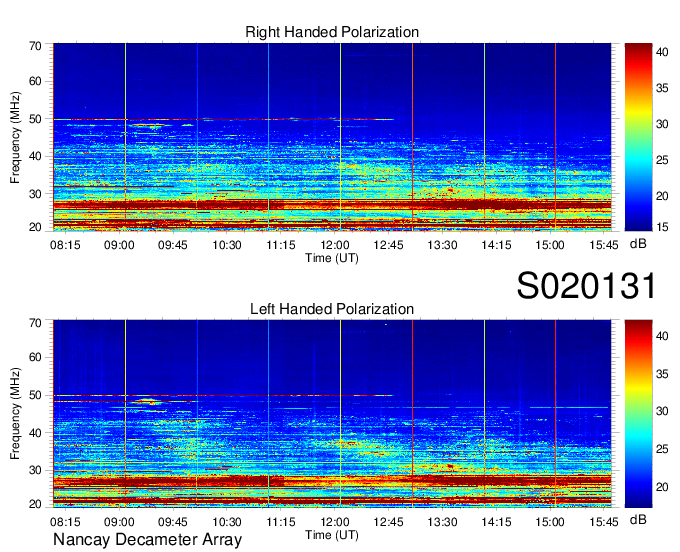
Task: Click the Nancay Decameter Array caption
Action: (147, 540)
